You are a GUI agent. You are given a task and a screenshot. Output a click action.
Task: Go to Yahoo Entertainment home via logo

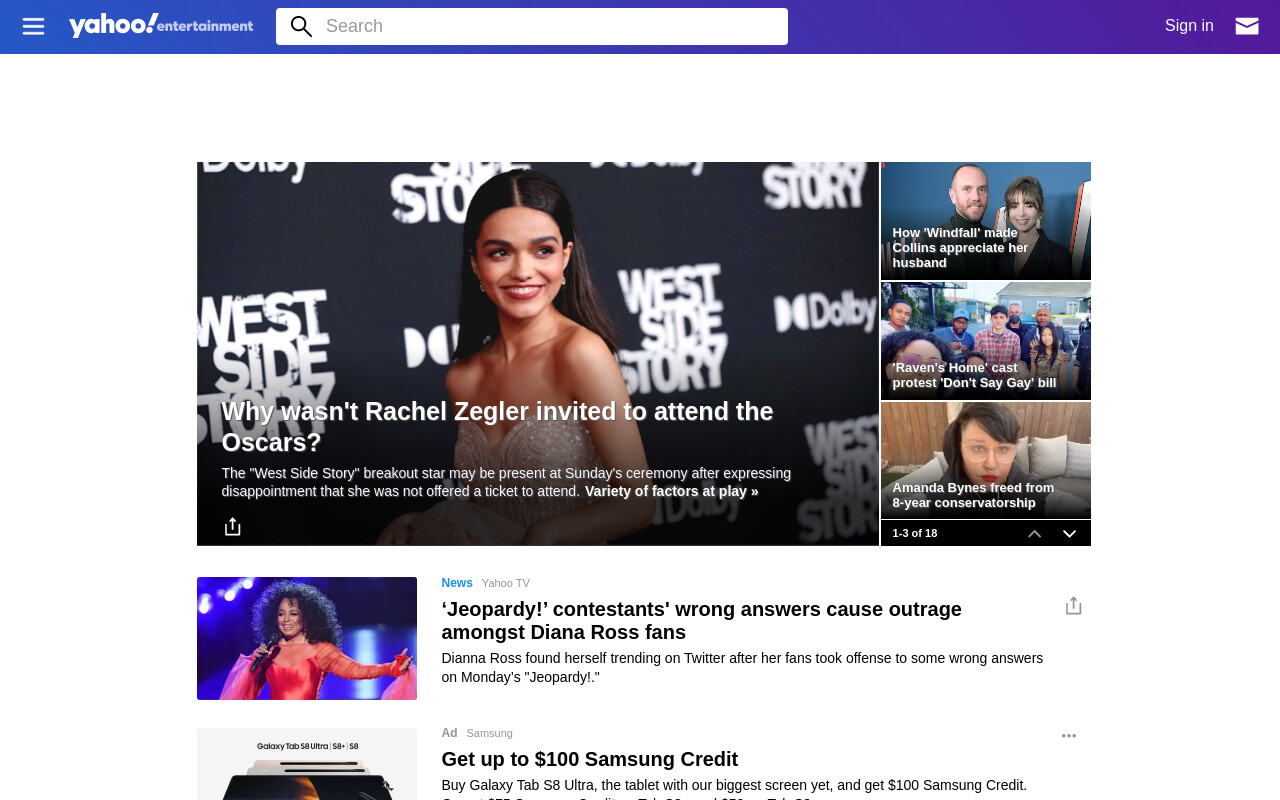[161, 25]
